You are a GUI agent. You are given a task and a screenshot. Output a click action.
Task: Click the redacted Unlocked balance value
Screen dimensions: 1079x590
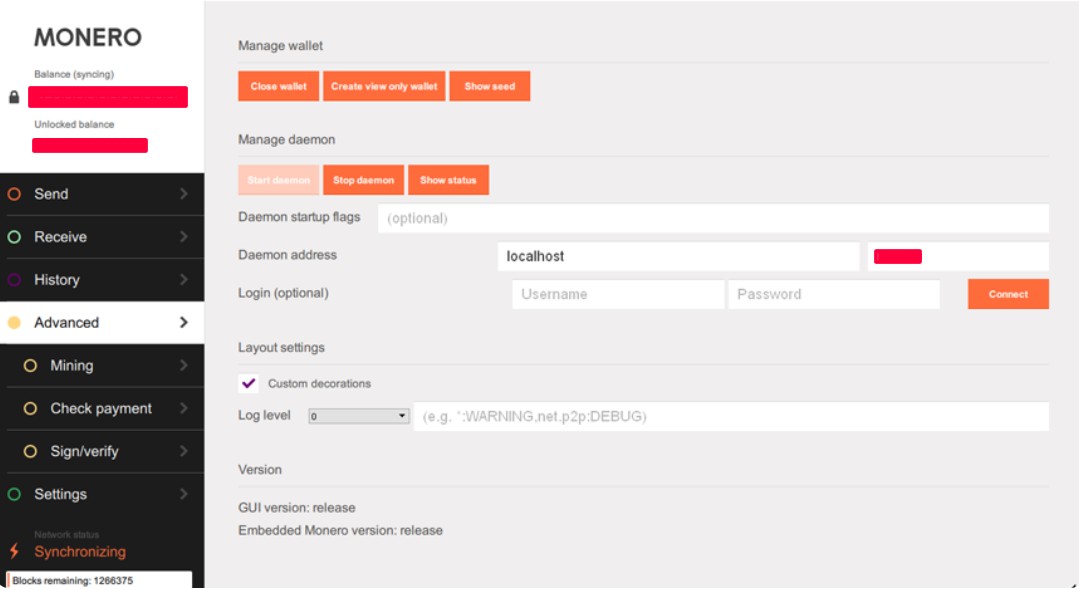[x=90, y=145]
